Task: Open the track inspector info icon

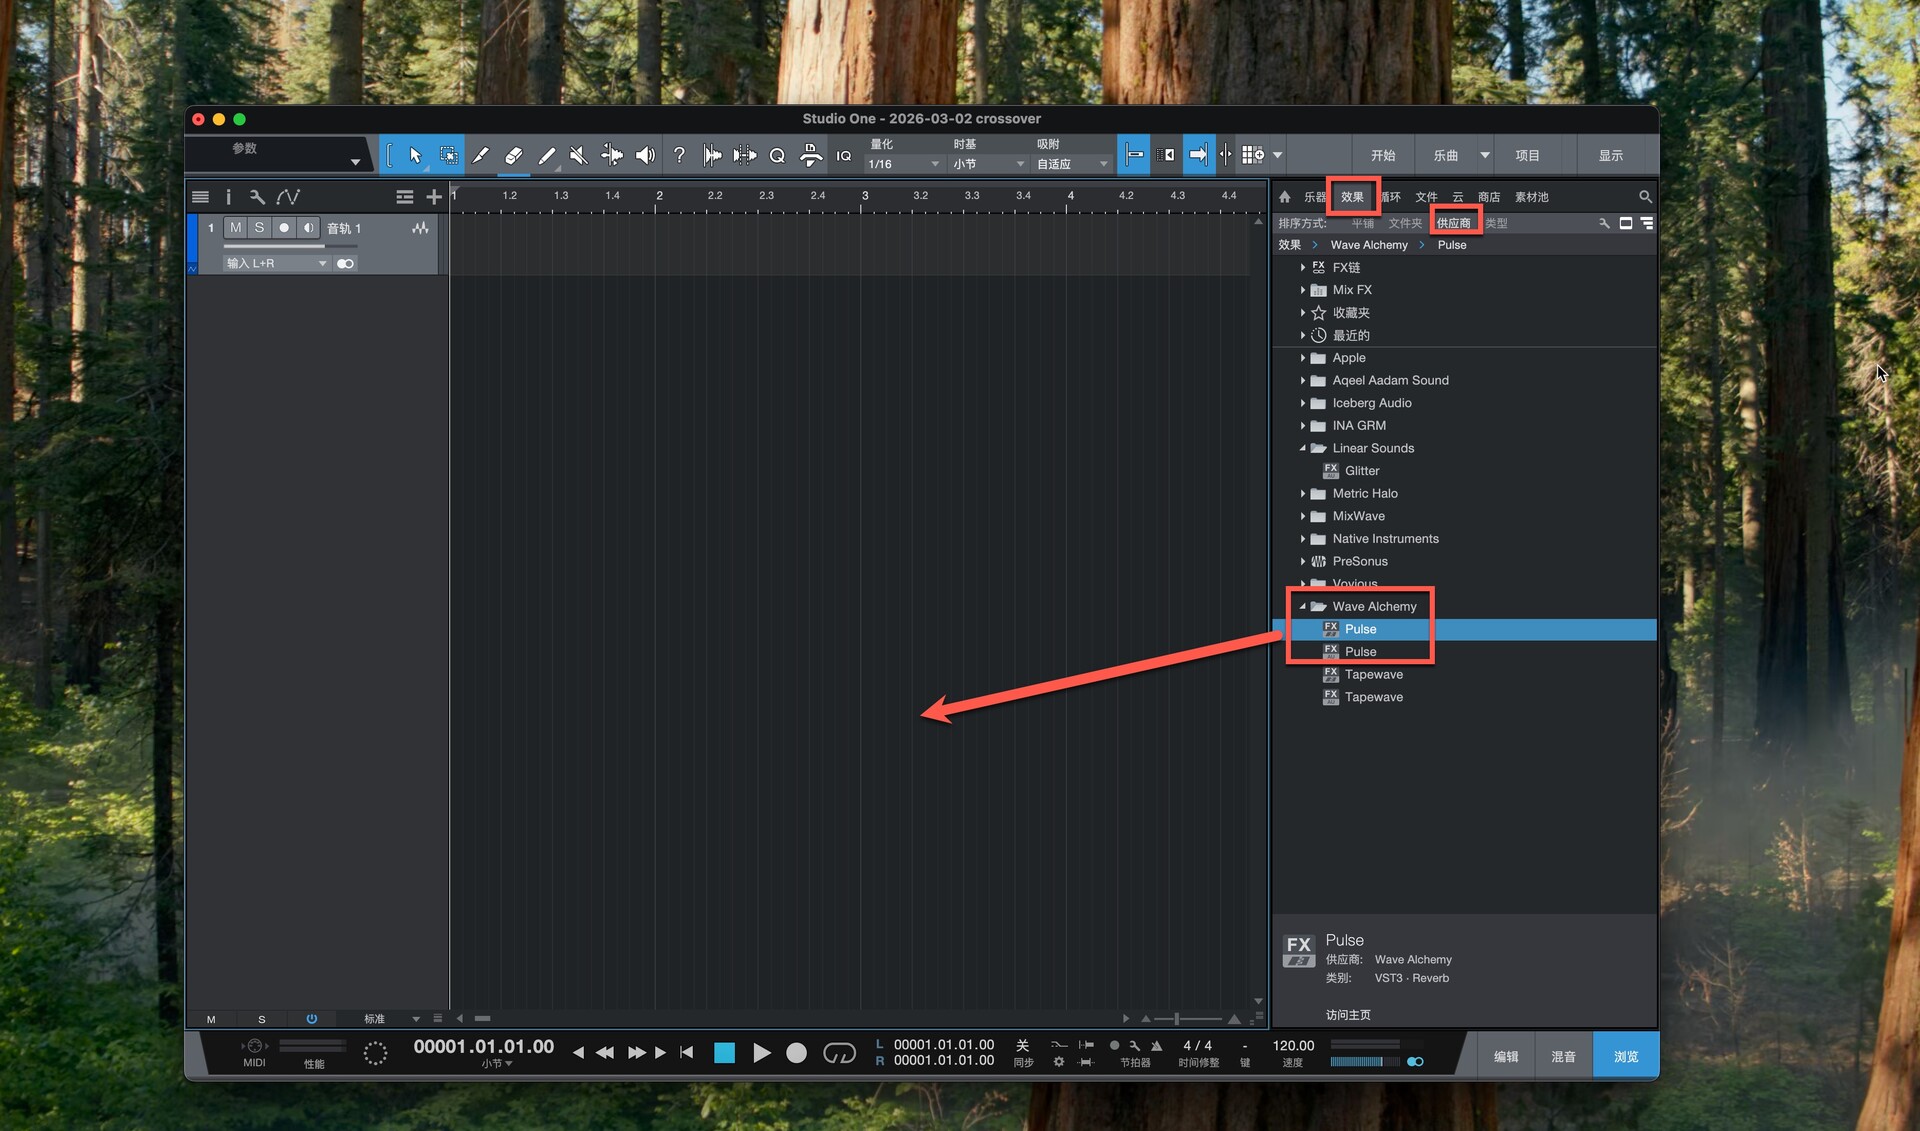Action: 228,197
